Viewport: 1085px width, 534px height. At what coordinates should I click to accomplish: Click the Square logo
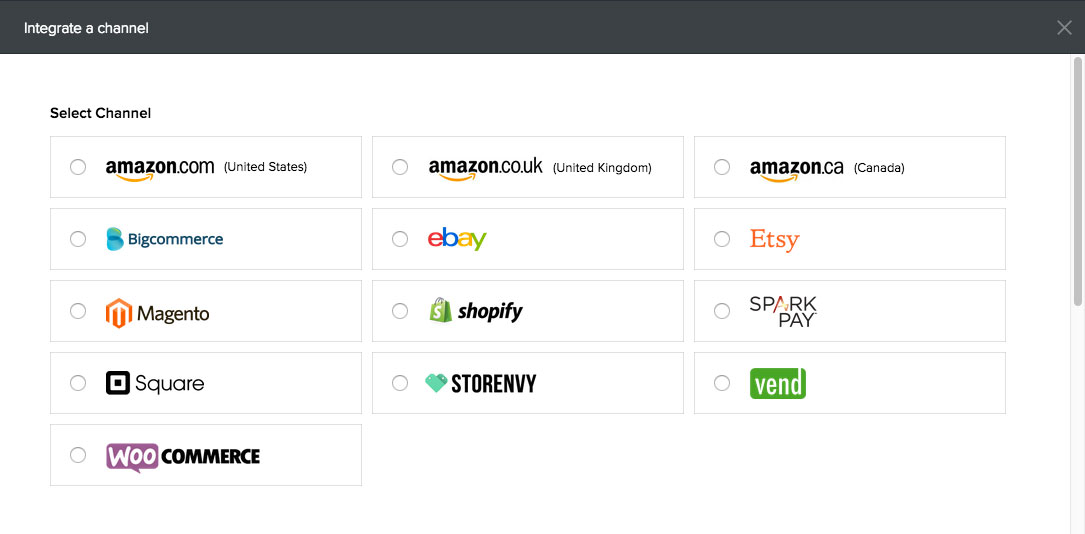point(155,383)
